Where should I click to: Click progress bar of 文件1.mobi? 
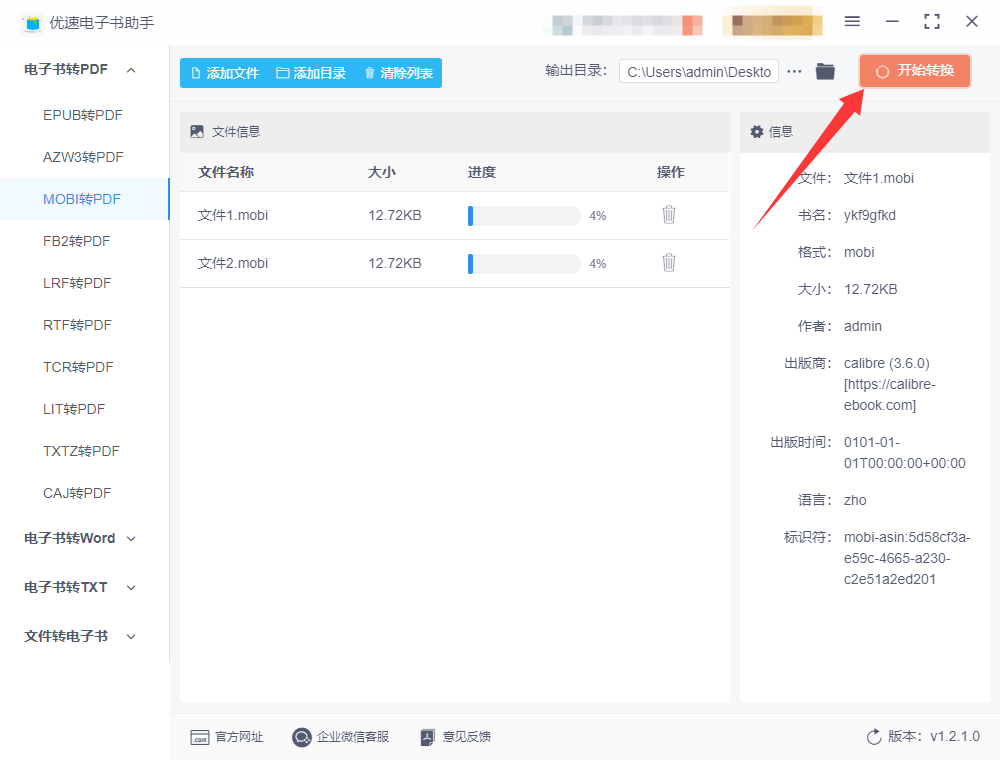click(x=524, y=216)
